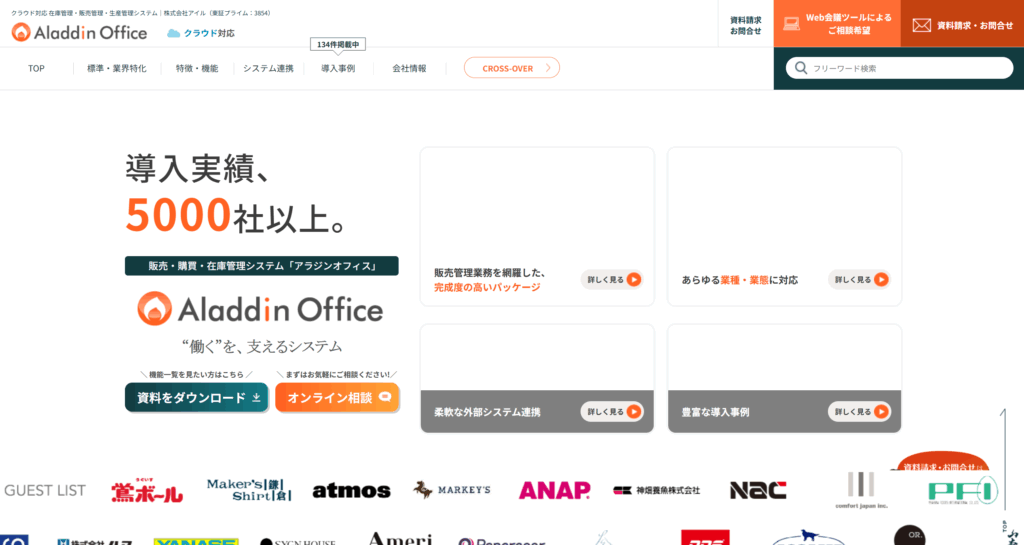Click 詳しく見る on 柔軟な外部システム連携 card

click(x=612, y=412)
